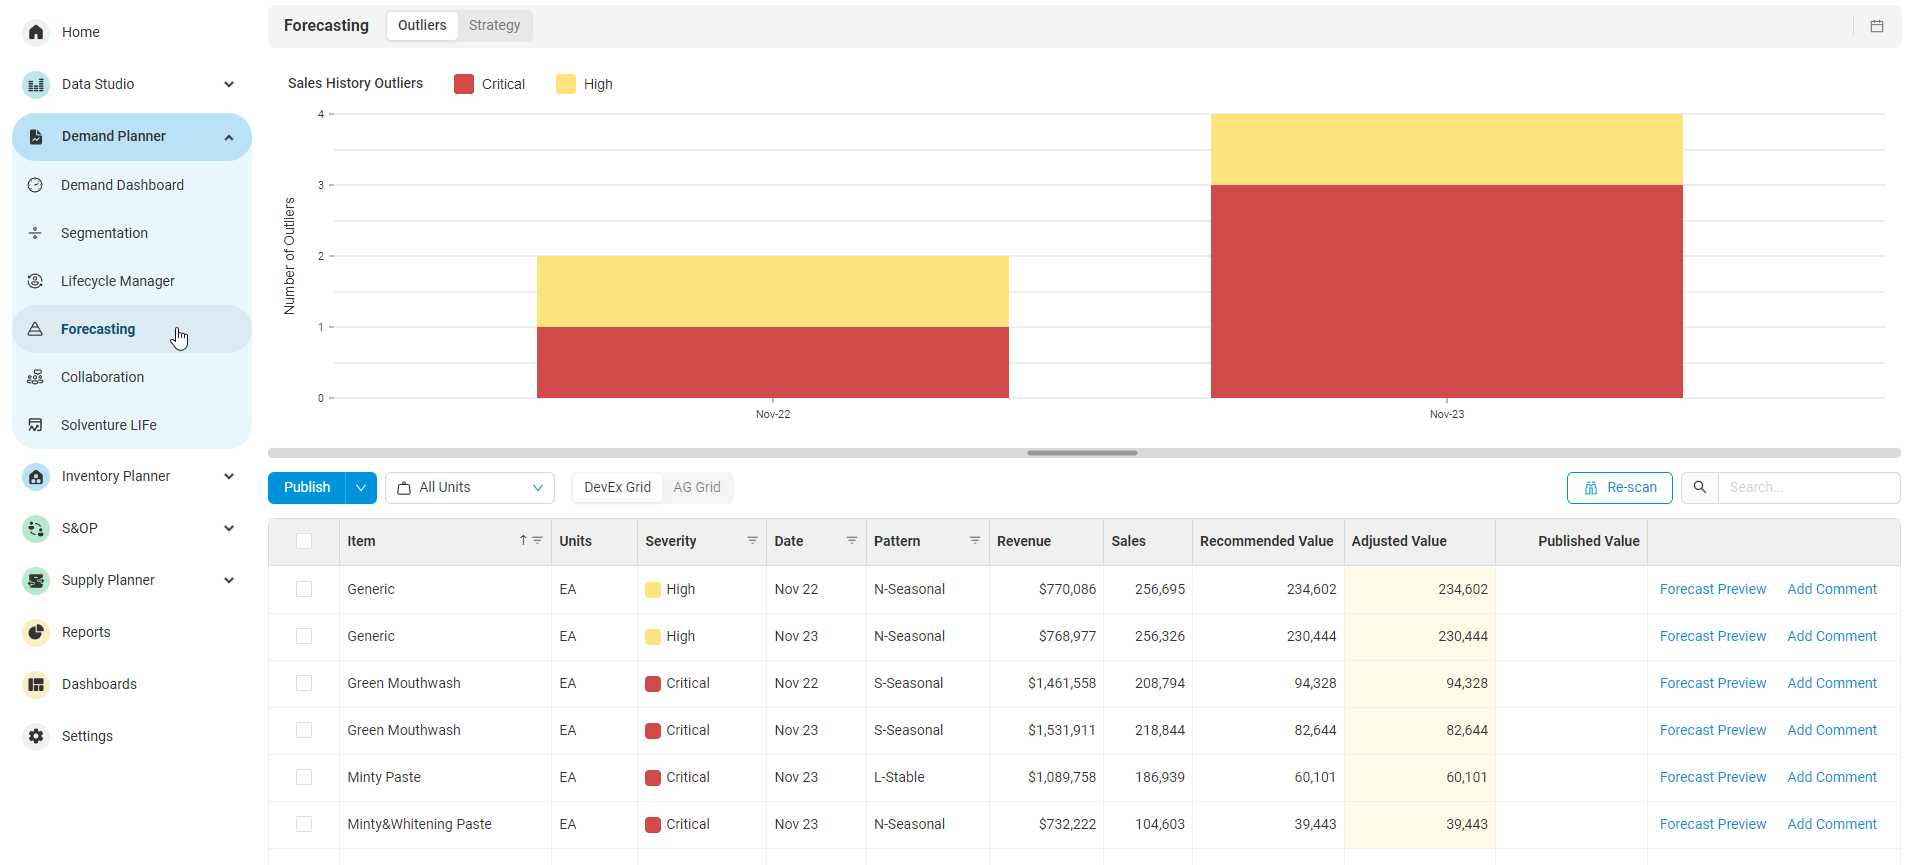Check the Minty&Whitening Paste row checkbox
Image resolution: width=1911 pixels, height=865 pixels.
(x=304, y=824)
